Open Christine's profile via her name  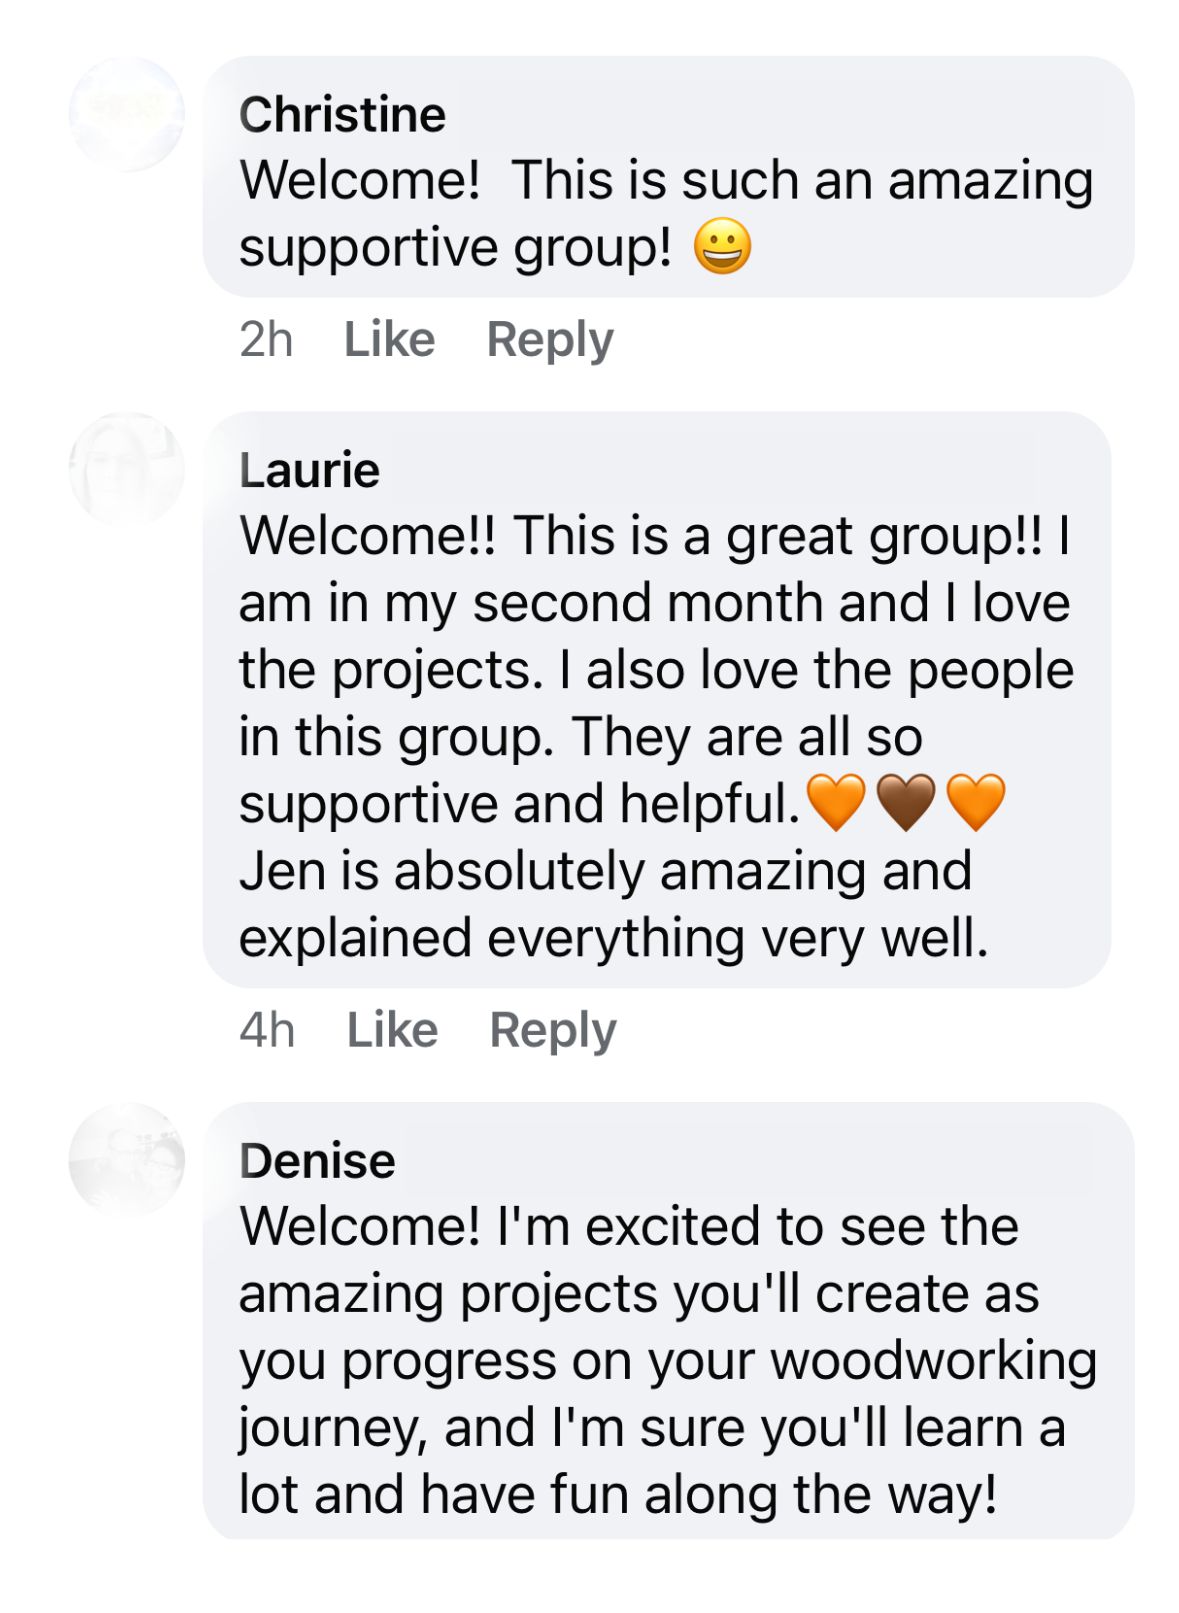tap(342, 115)
